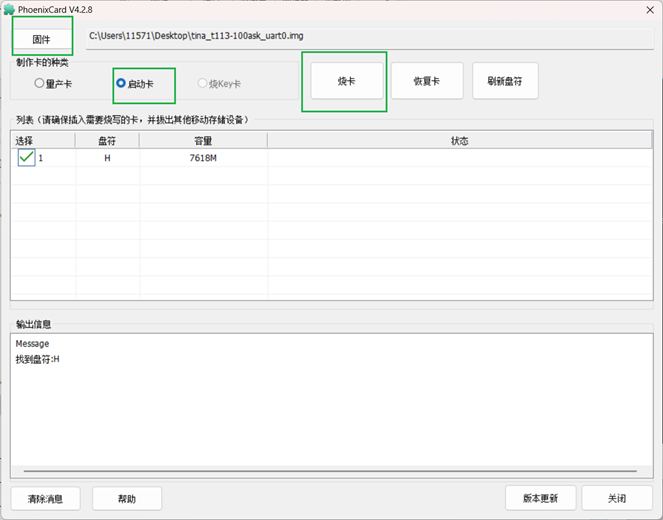Click the 状态 column header
This screenshot has width=663, height=520.
point(460,141)
